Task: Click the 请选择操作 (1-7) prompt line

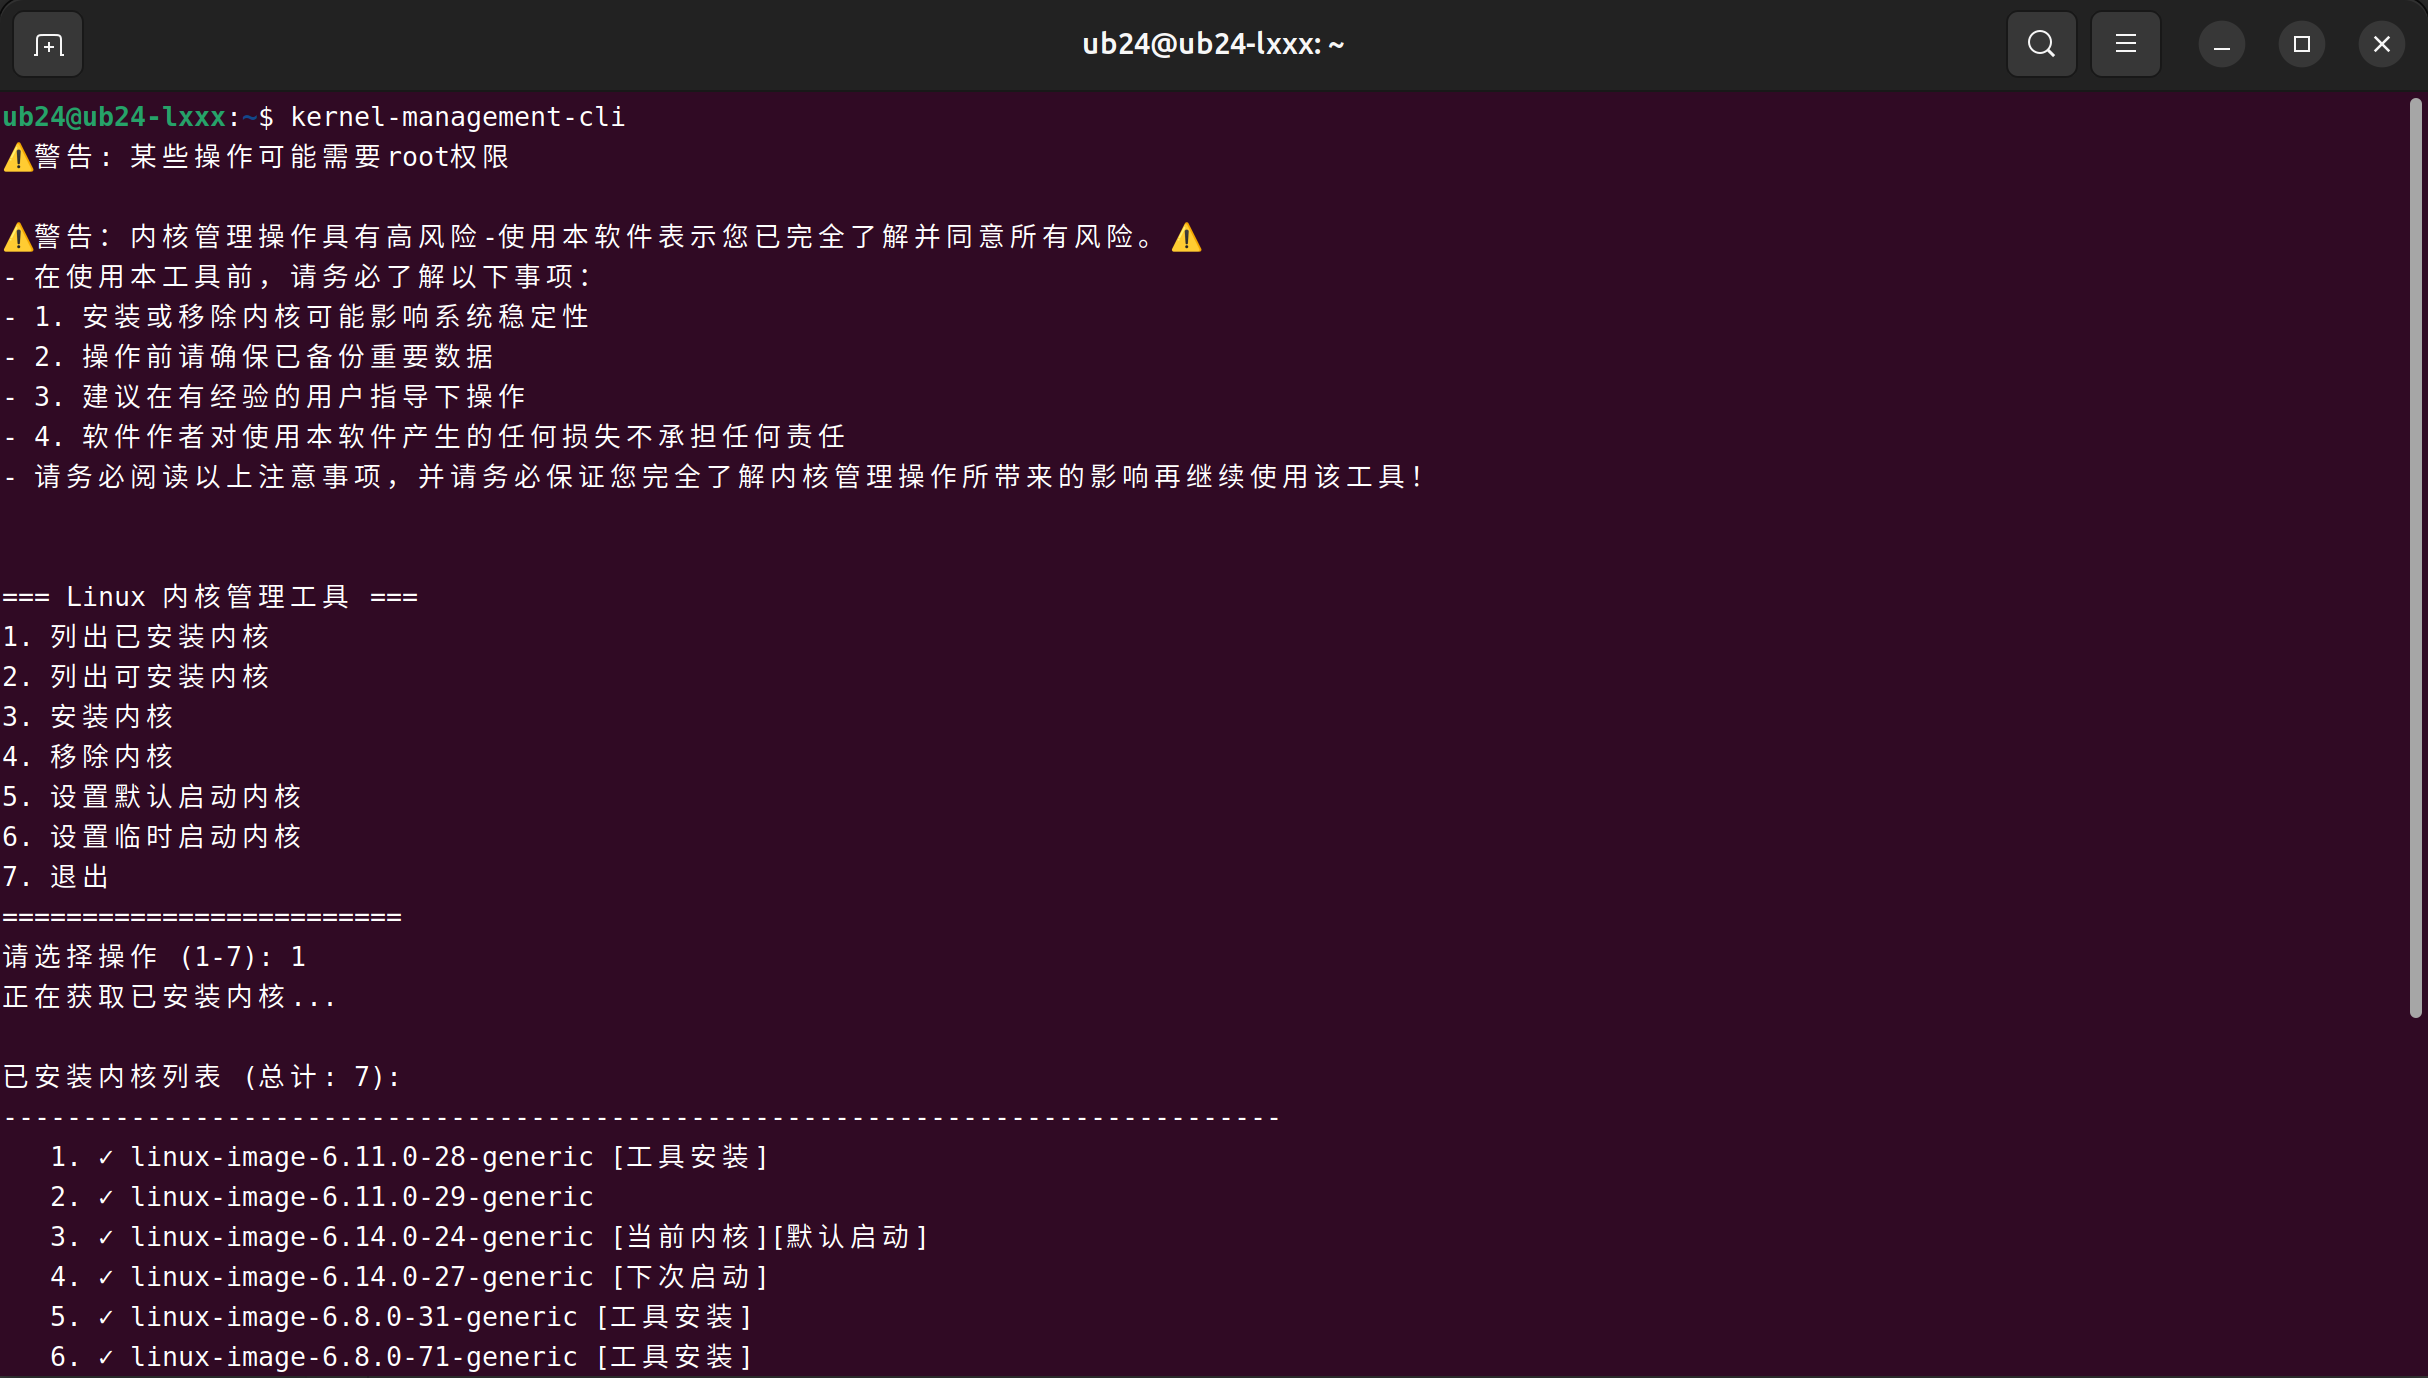Action: point(154,957)
